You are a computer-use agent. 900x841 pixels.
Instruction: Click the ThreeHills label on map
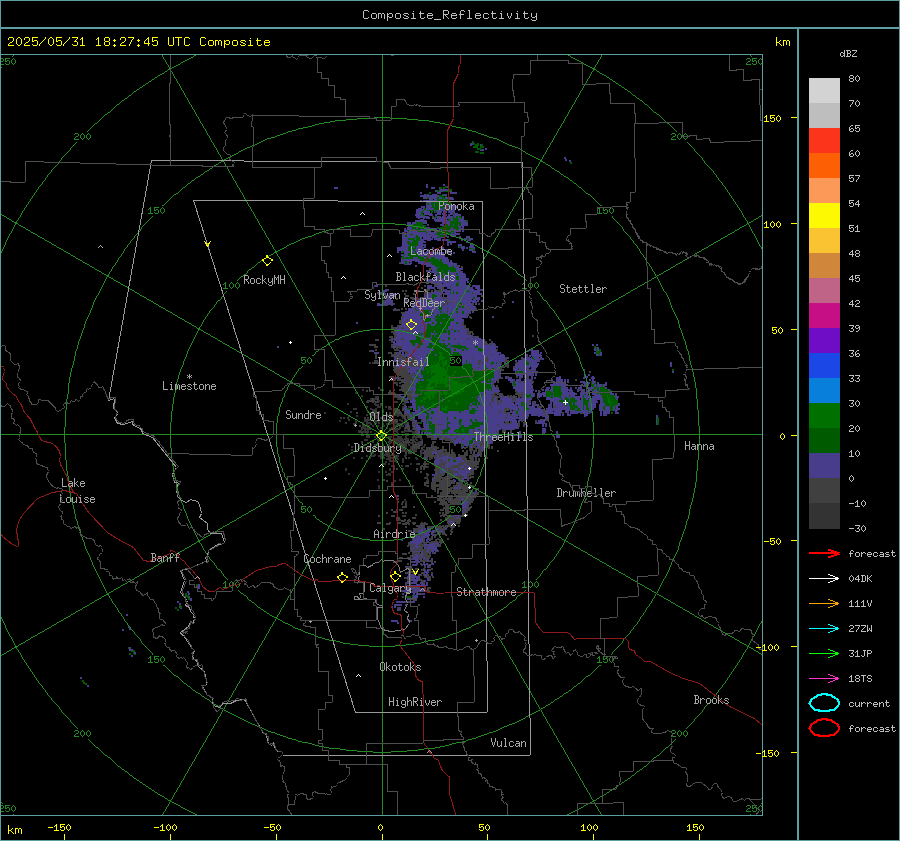(x=503, y=437)
